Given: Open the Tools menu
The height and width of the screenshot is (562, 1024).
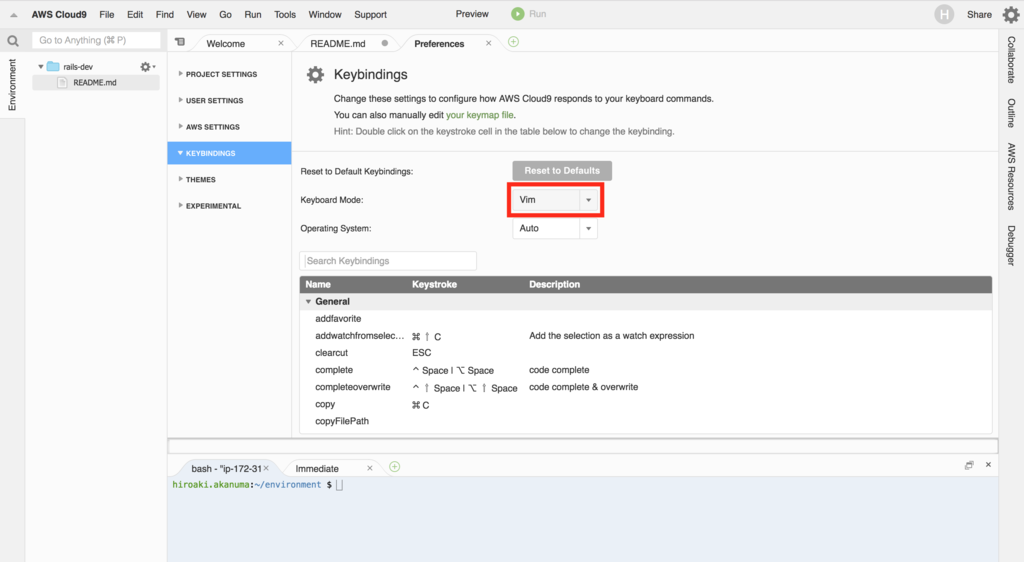Looking at the screenshot, I should coord(285,14).
